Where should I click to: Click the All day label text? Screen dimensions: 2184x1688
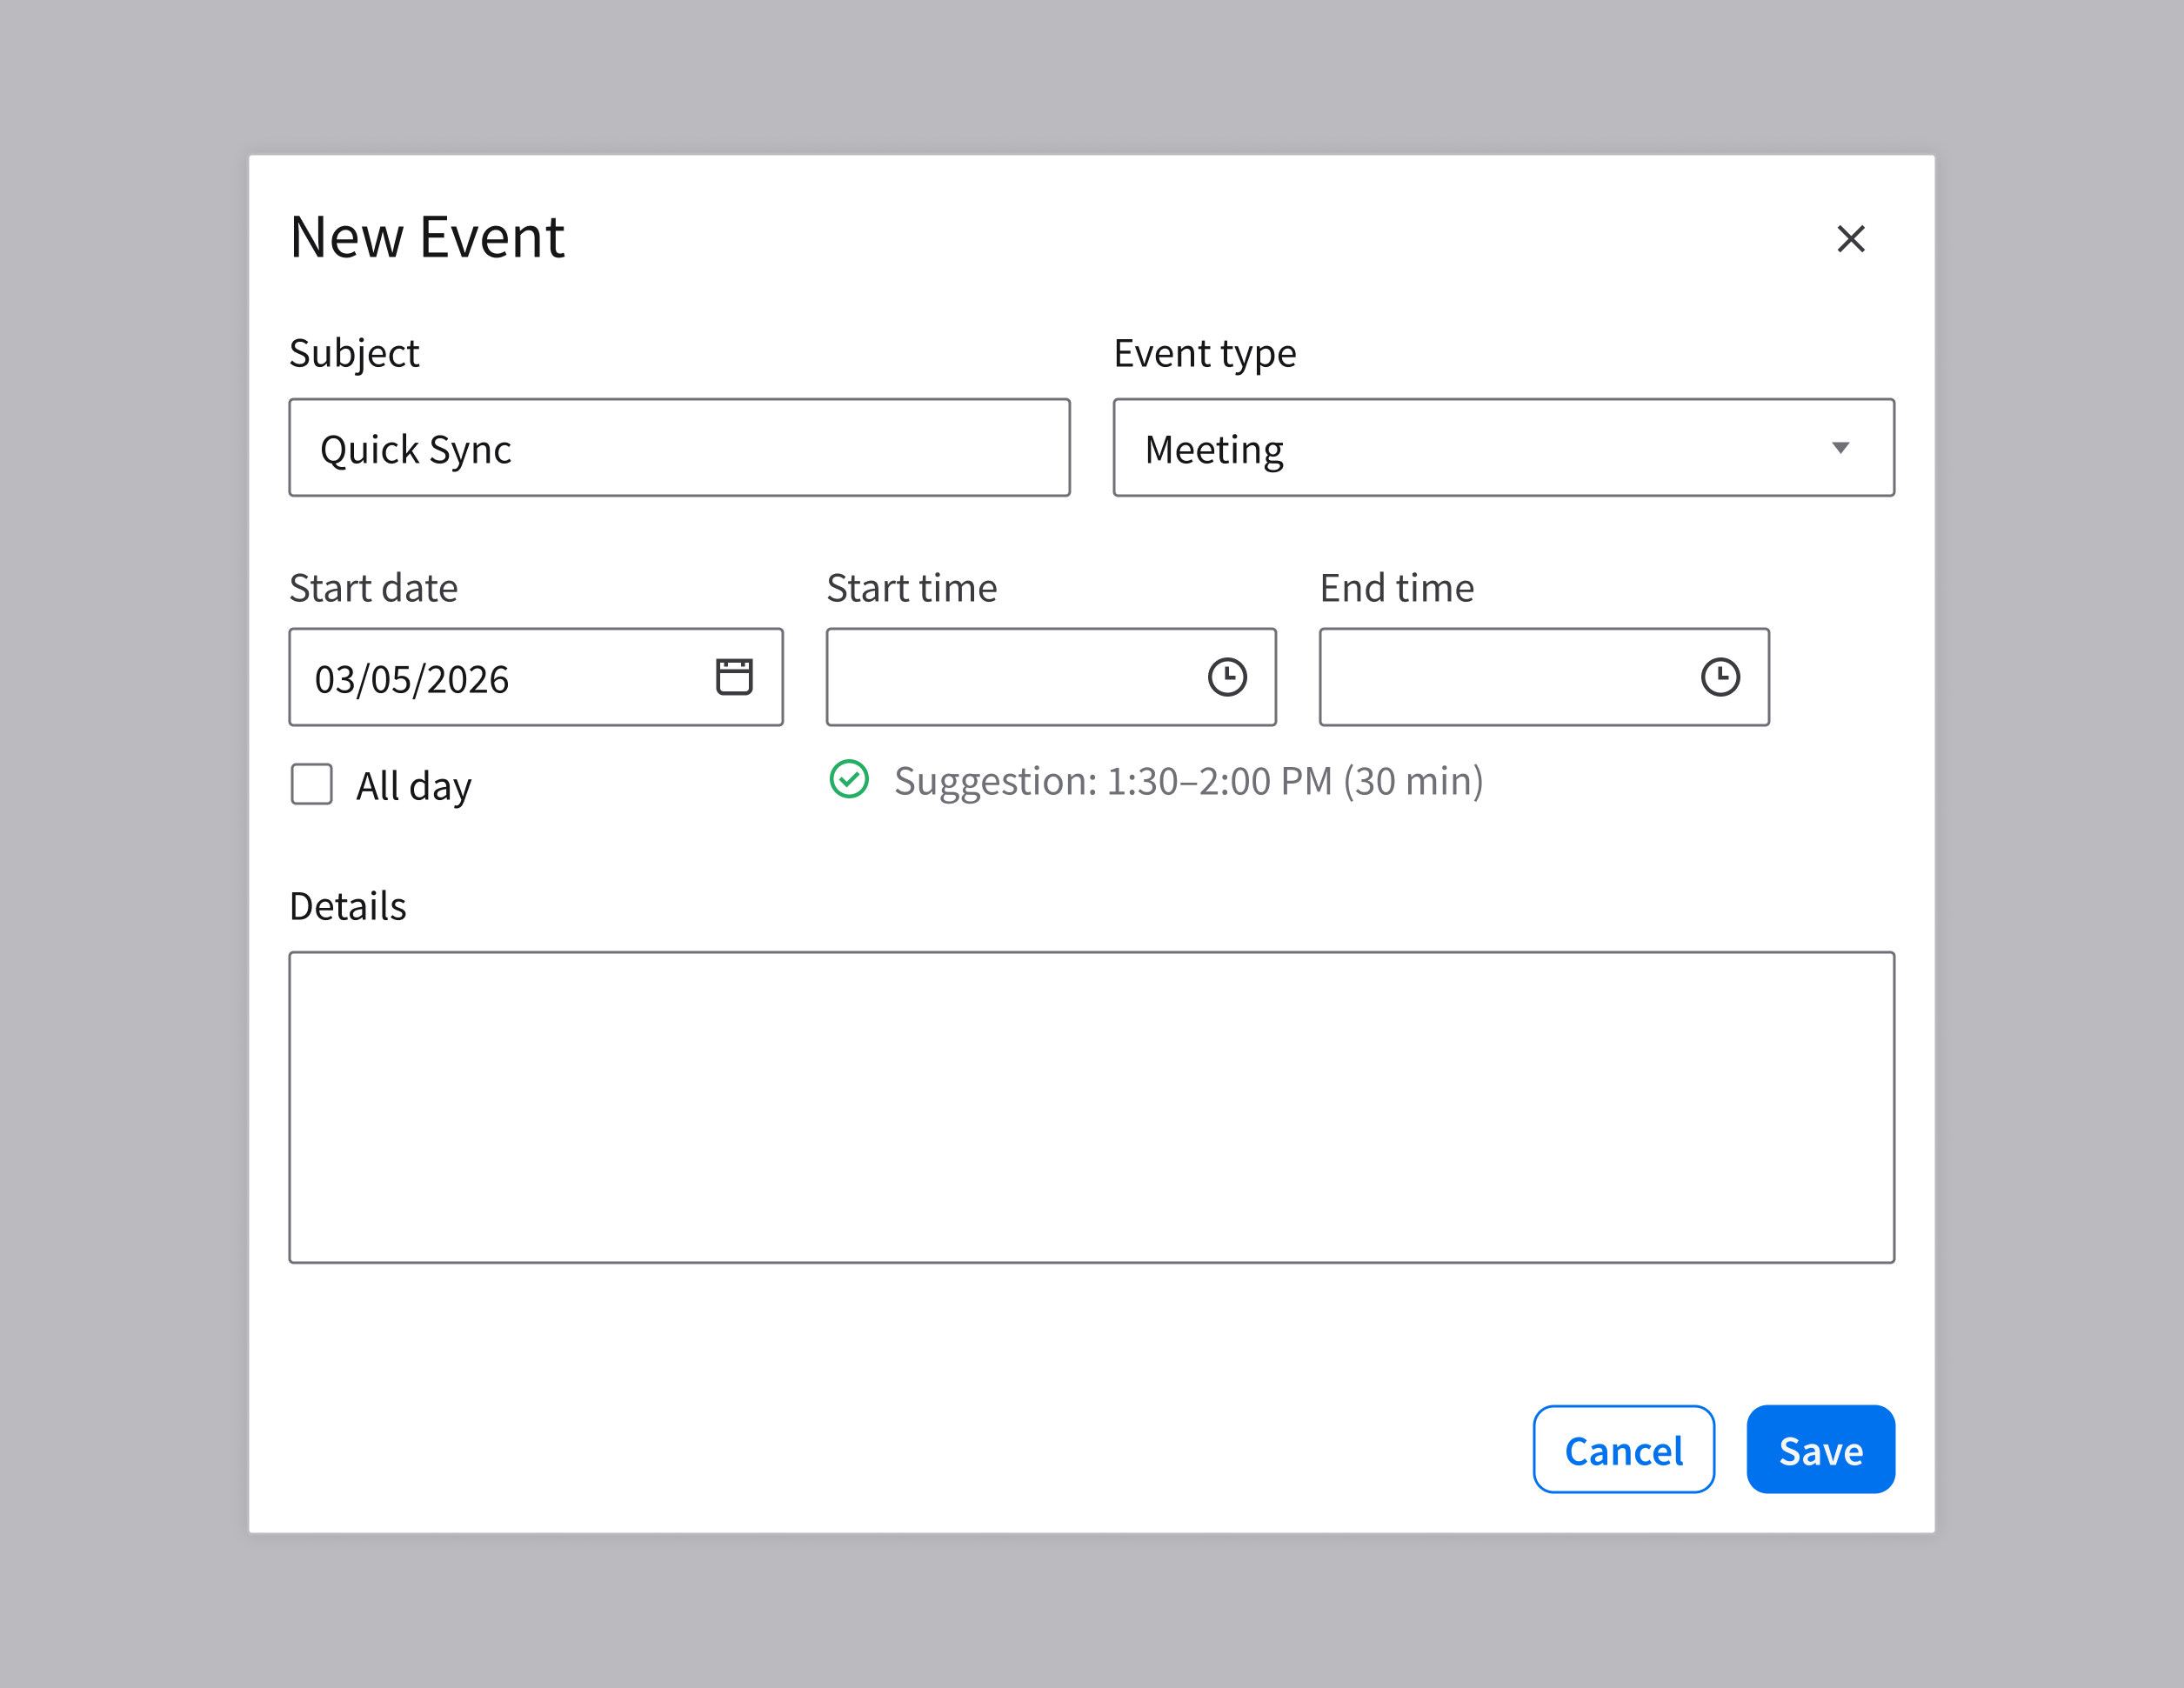coord(413,786)
